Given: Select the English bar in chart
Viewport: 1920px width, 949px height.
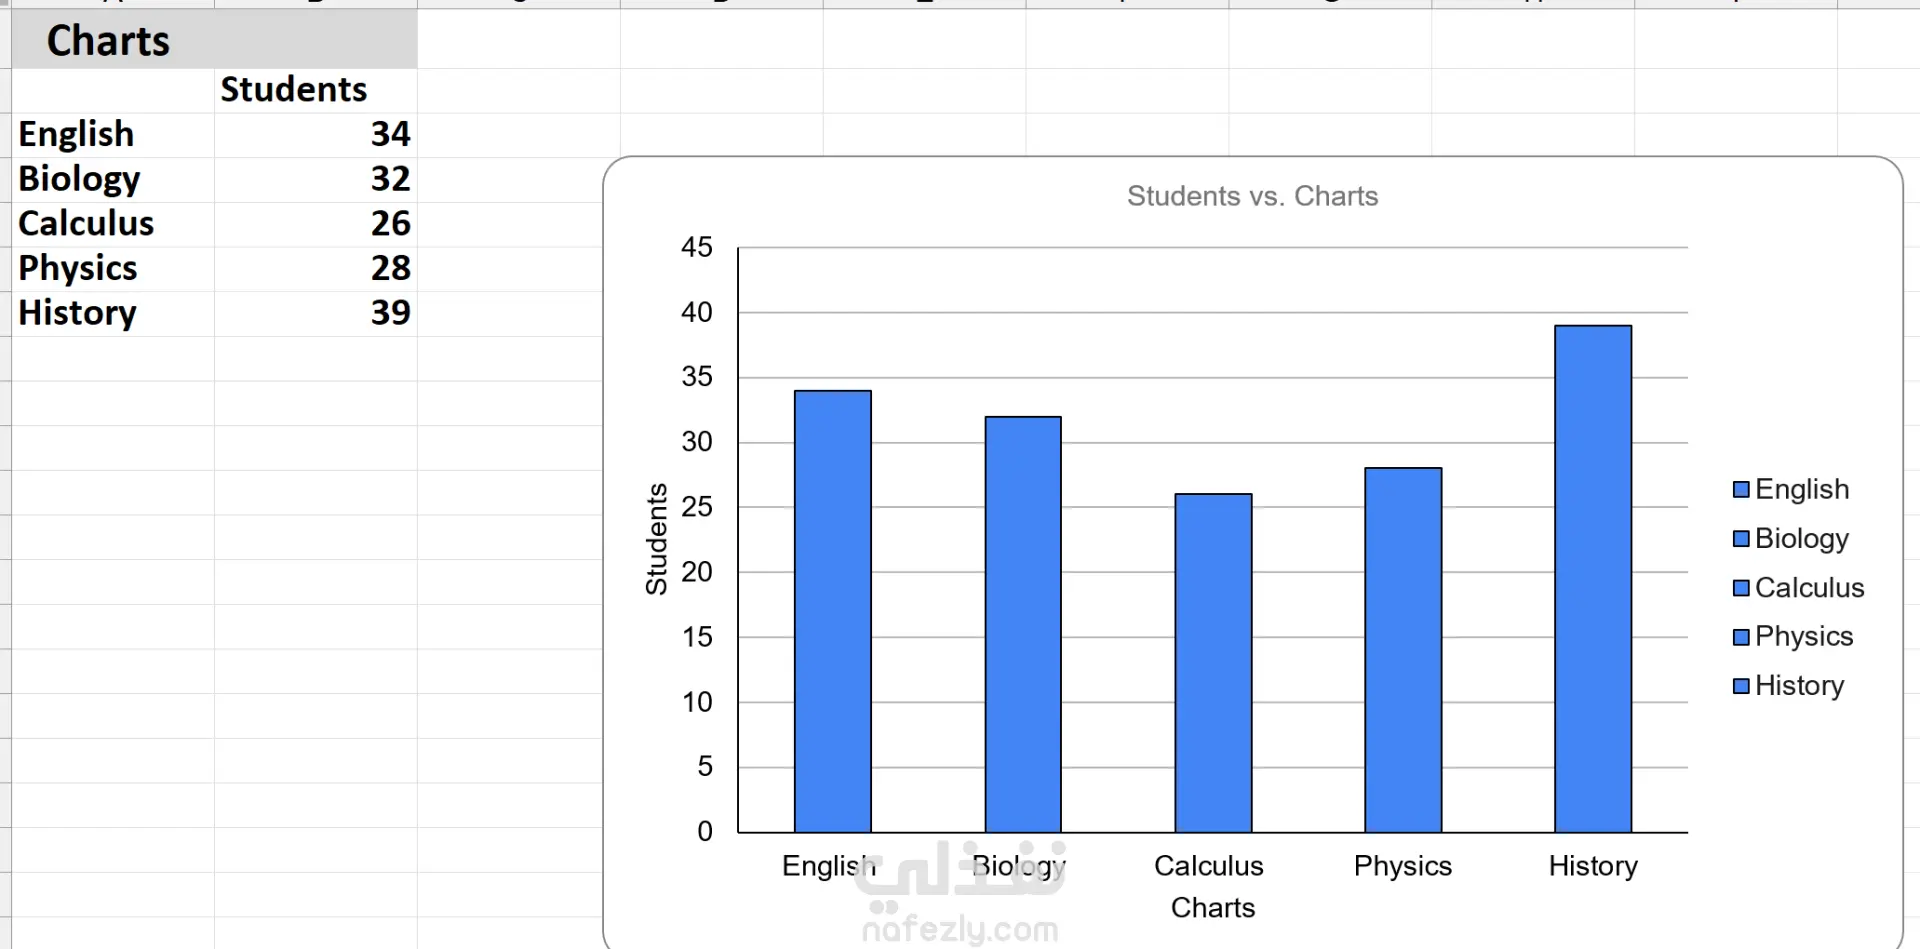Looking at the screenshot, I should [x=833, y=611].
